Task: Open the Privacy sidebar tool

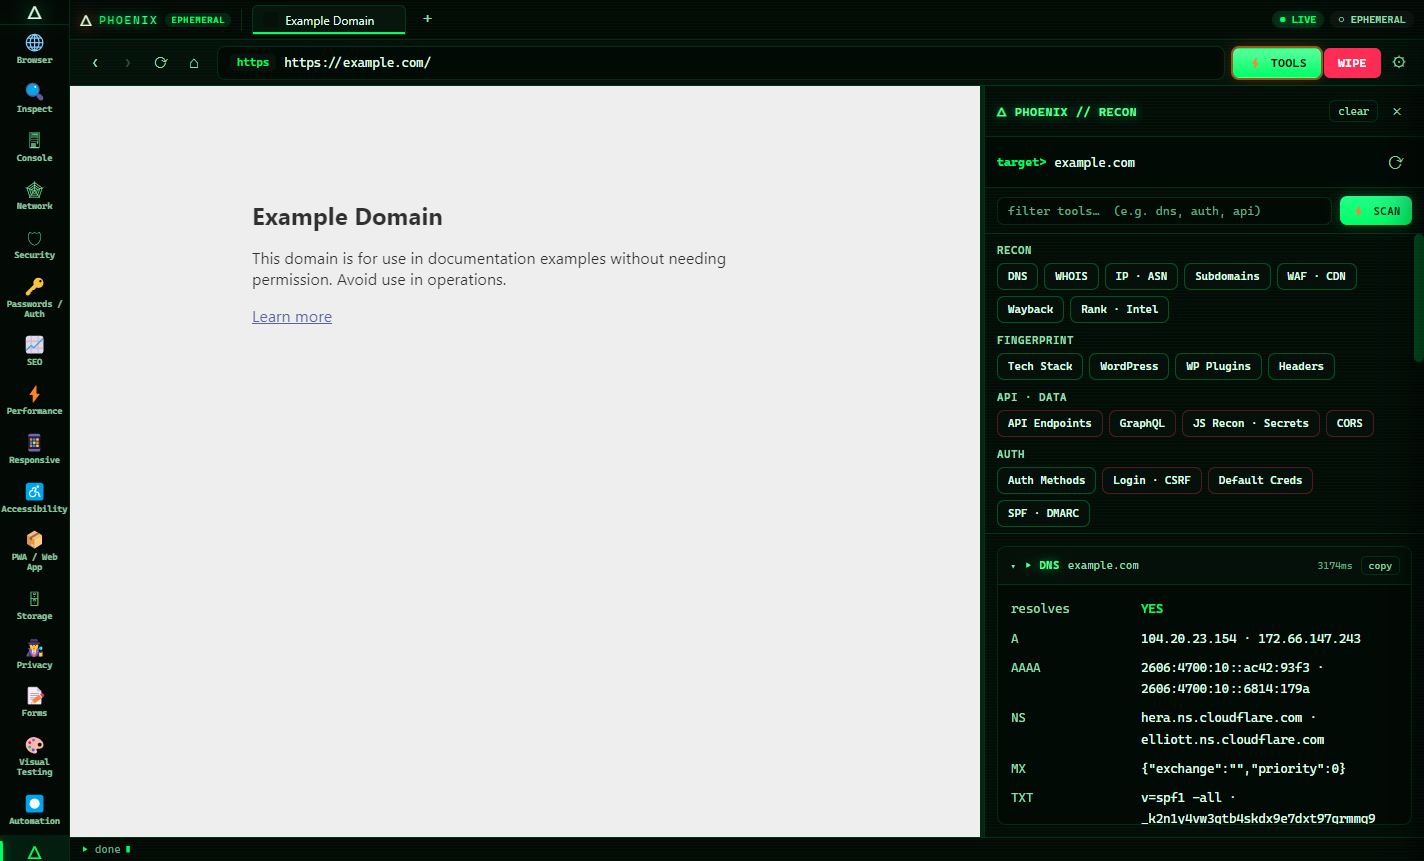Action: point(34,653)
